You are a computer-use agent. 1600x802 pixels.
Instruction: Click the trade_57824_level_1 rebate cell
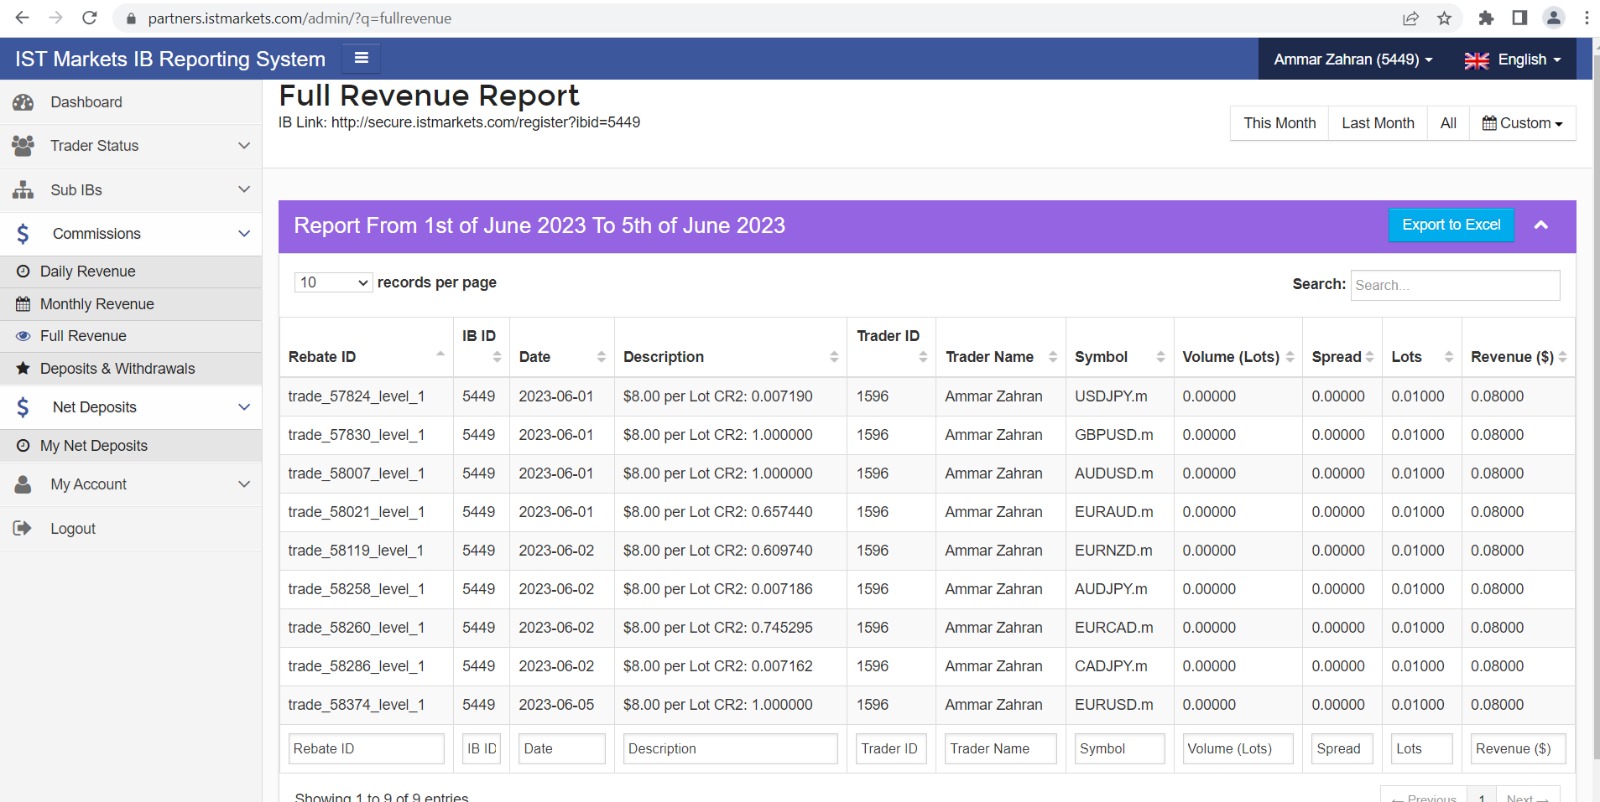356,396
